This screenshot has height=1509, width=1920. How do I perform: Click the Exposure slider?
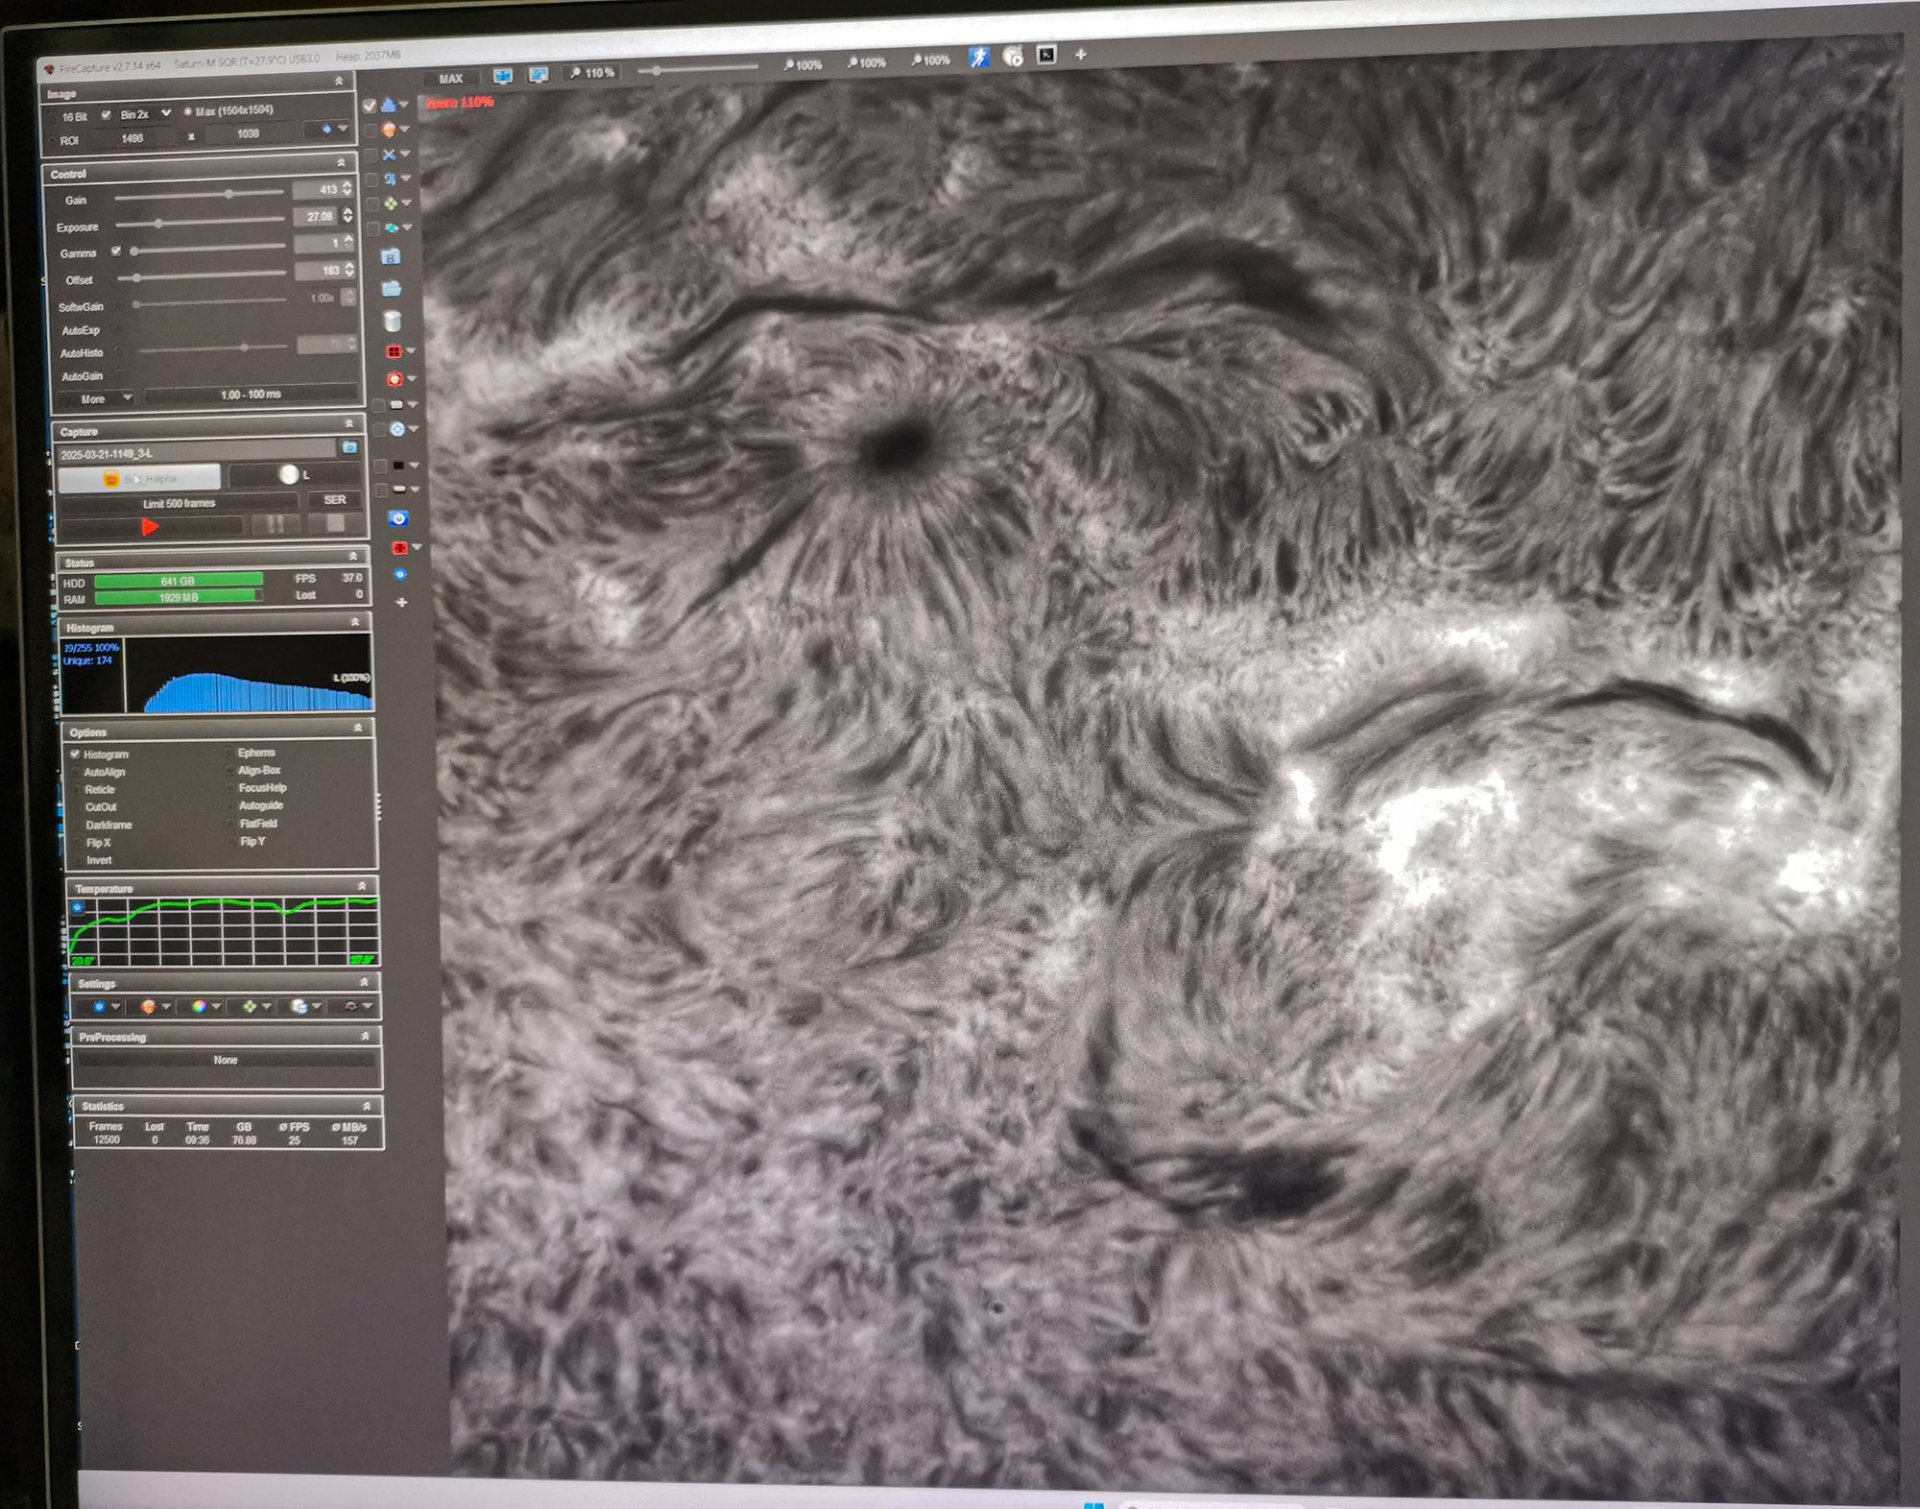point(201,222)
